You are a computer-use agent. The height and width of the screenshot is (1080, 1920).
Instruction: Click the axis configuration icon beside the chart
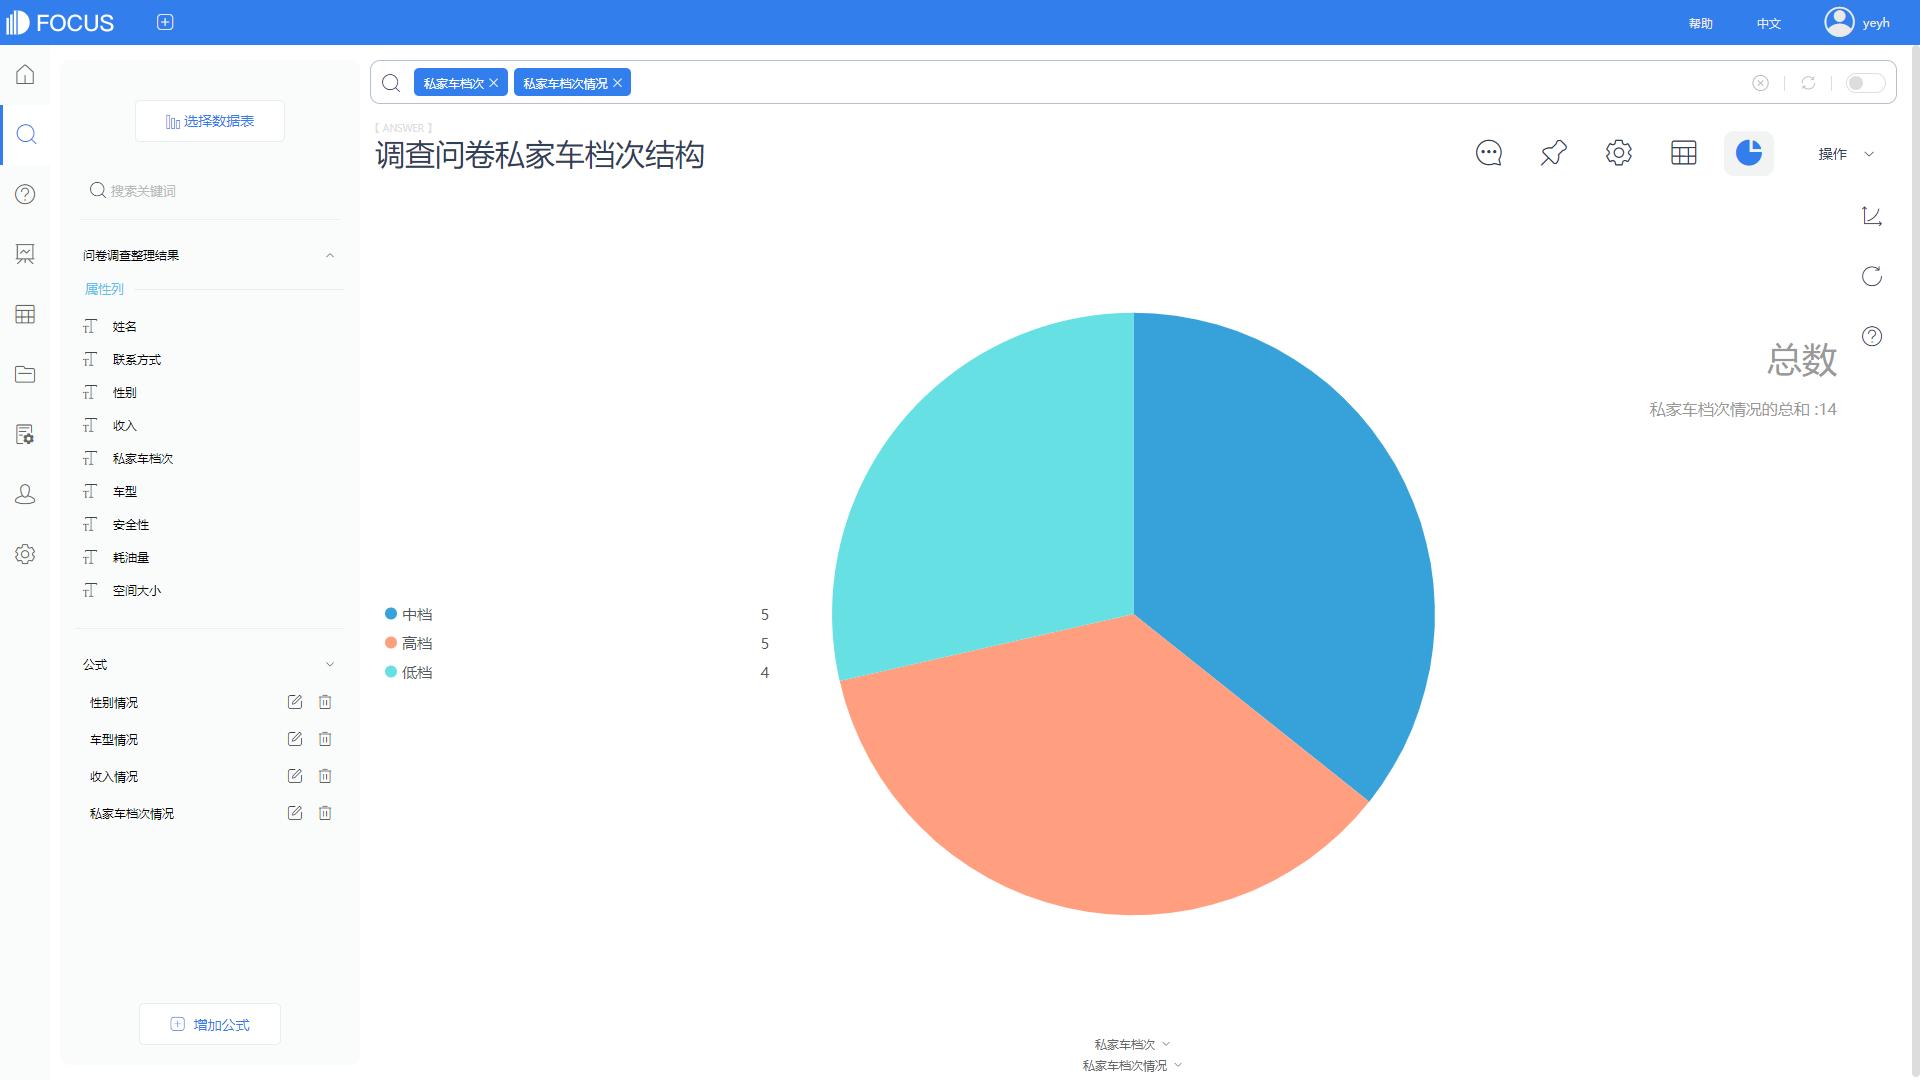coord(1871,216)
